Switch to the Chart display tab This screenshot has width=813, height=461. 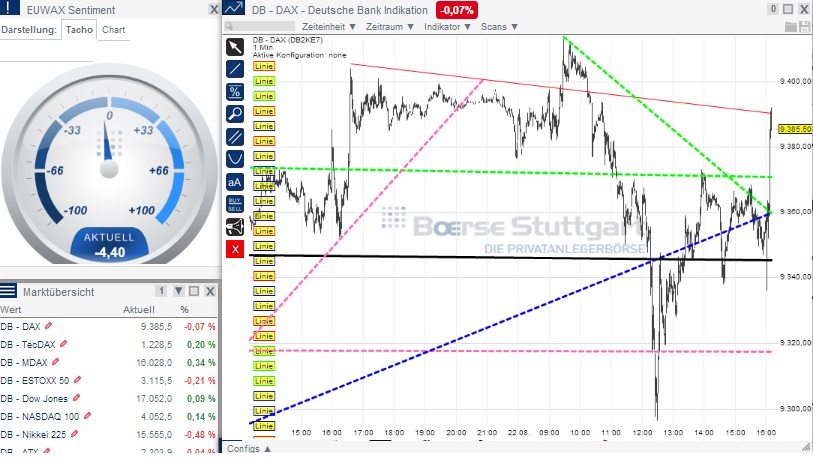coord(114,30)
